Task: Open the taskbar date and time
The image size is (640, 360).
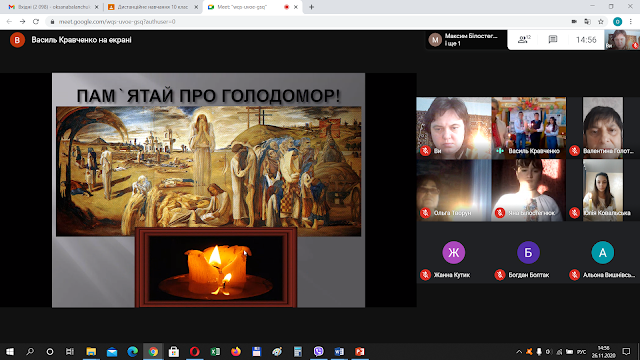Action: (x=604, y=351)
